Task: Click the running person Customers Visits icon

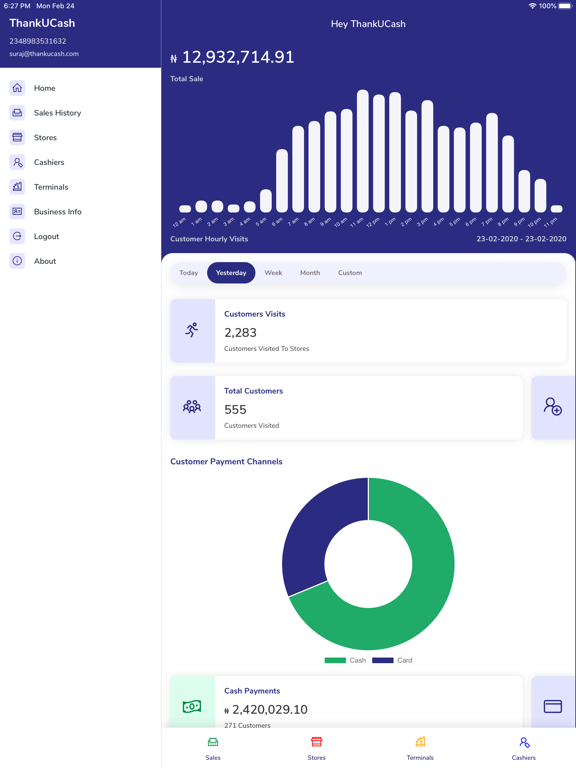Action: click(x=192, y=330)
